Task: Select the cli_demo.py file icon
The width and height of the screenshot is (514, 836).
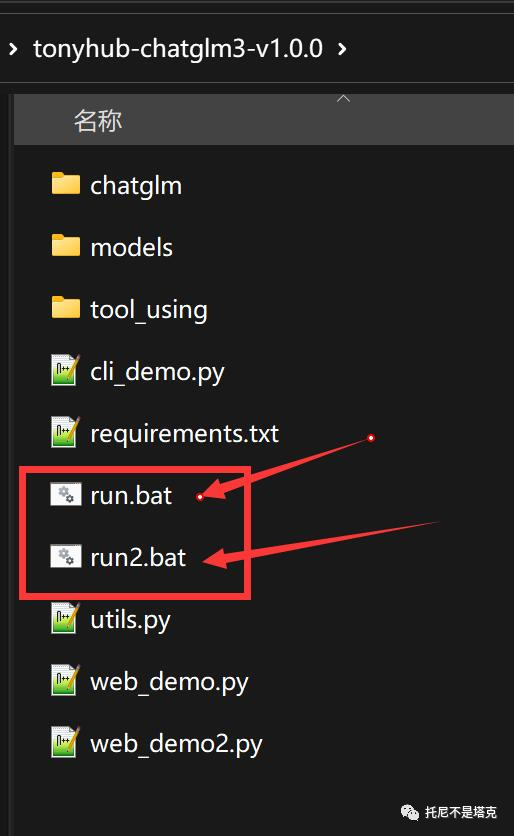Action: (x=66, y=369)
